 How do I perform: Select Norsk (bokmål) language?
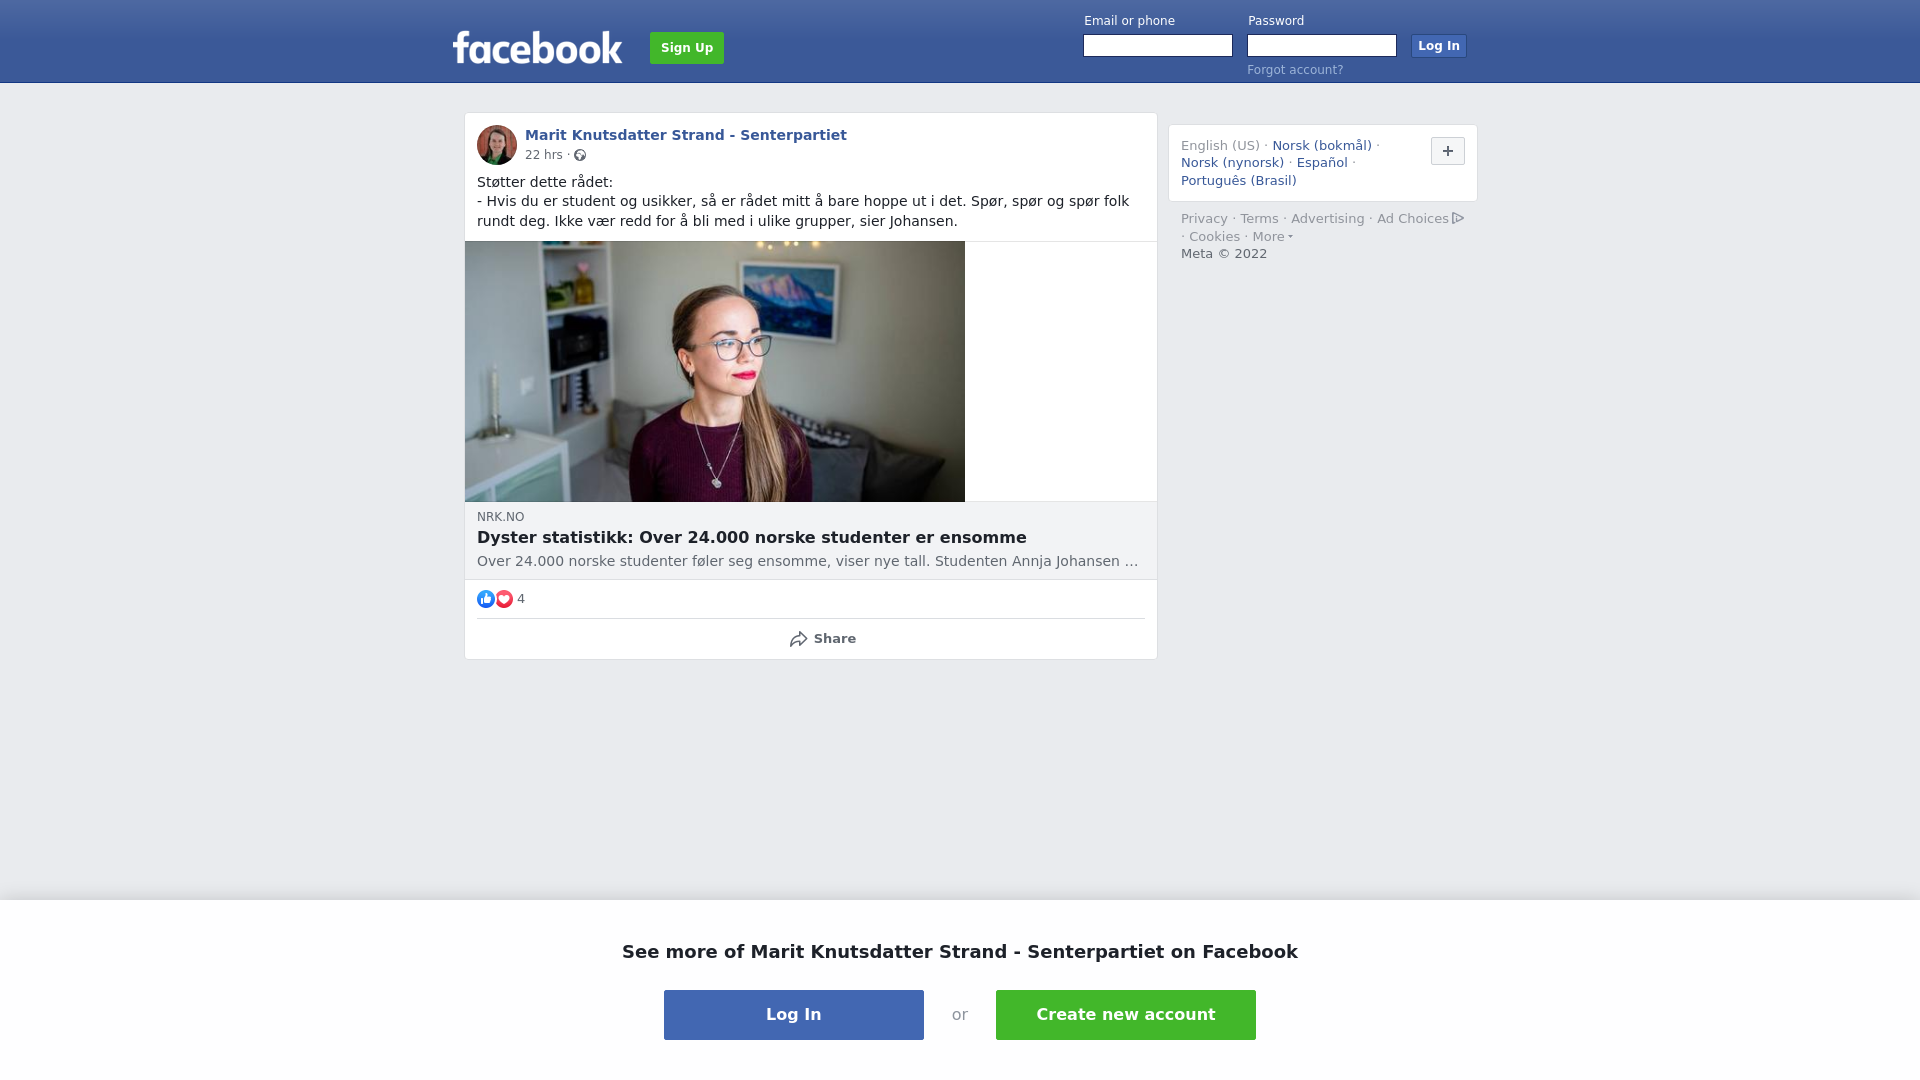(x=1322, y=146)
